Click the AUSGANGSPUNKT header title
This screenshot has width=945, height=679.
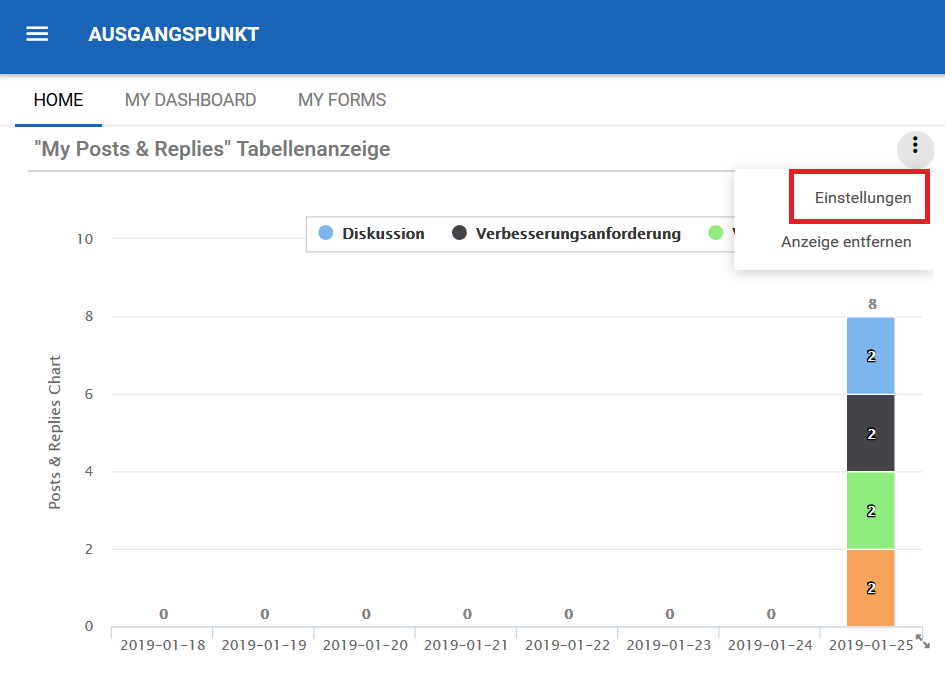point(174,34)
